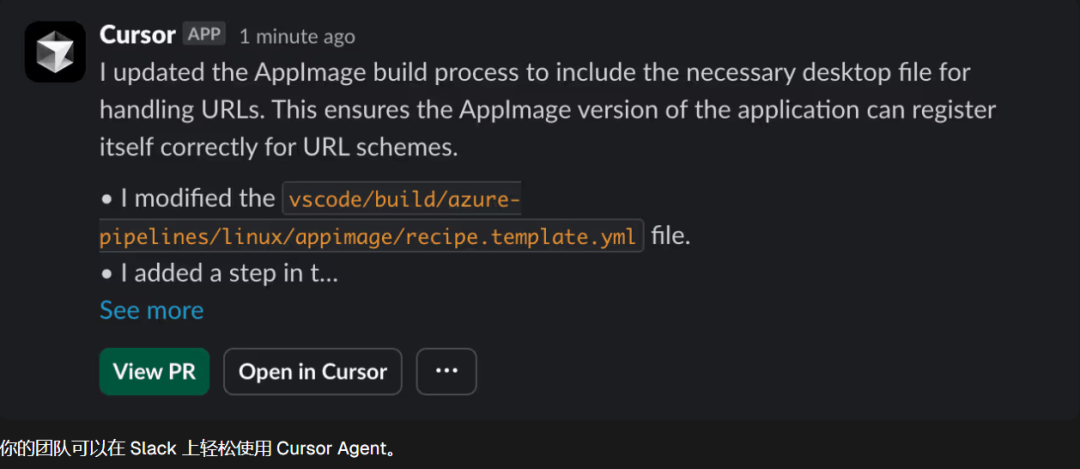
Task: Click the truncated "I added a step" bullet
Action: coord(228,273)
